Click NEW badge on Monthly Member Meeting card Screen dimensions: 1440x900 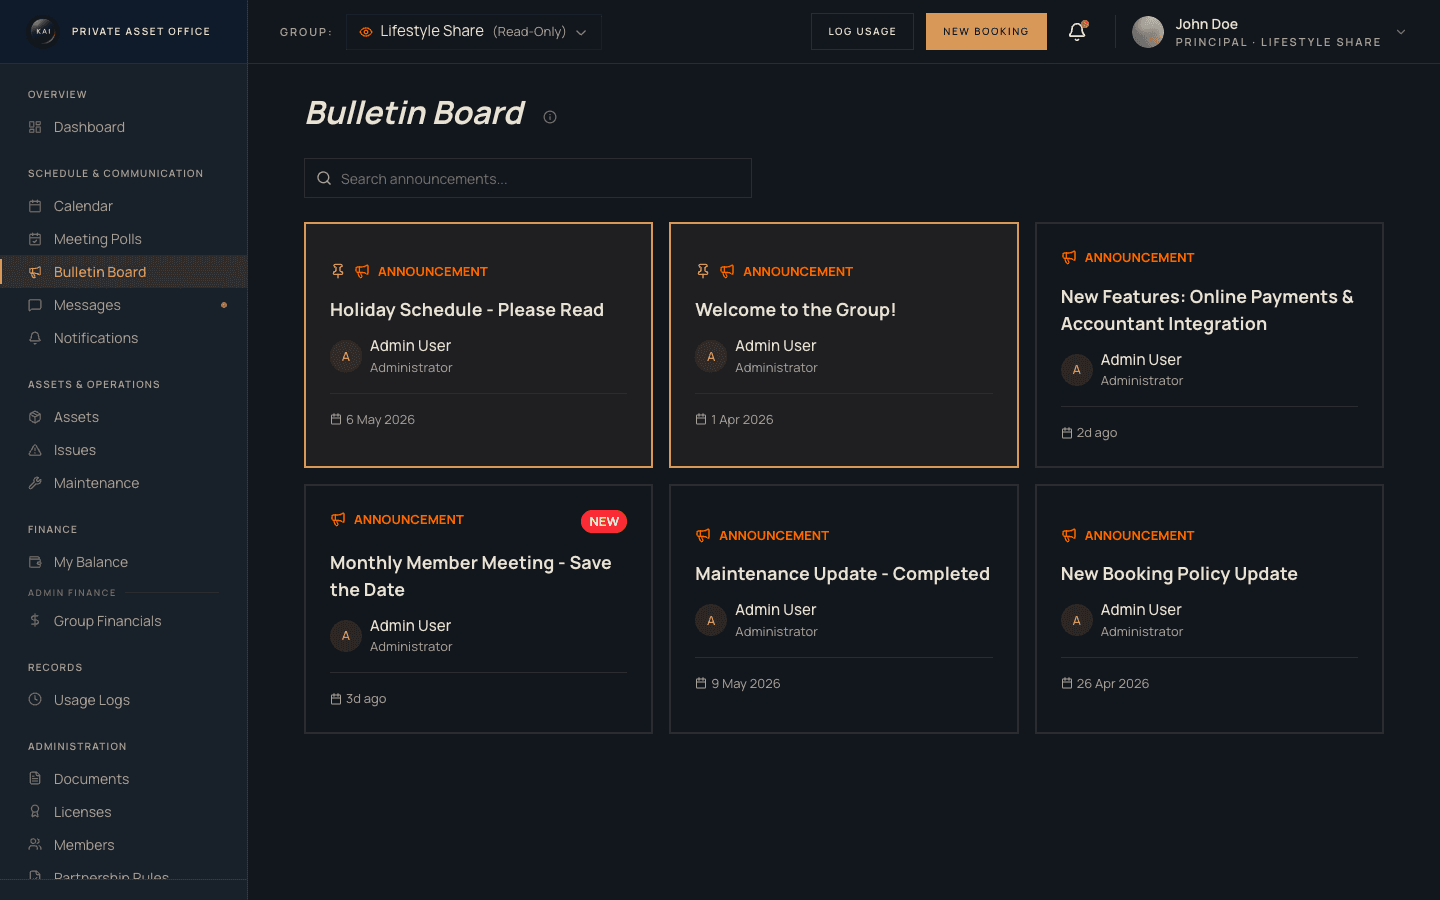tap(604, 521)
